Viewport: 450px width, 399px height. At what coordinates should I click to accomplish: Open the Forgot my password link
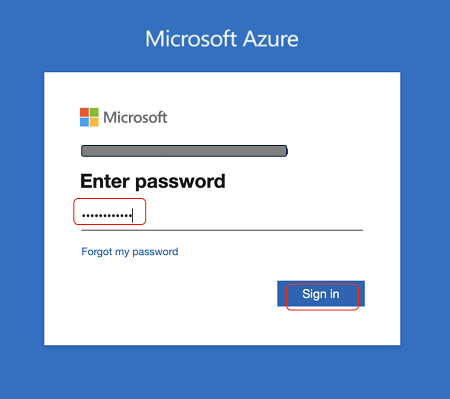tap(130, 252)
